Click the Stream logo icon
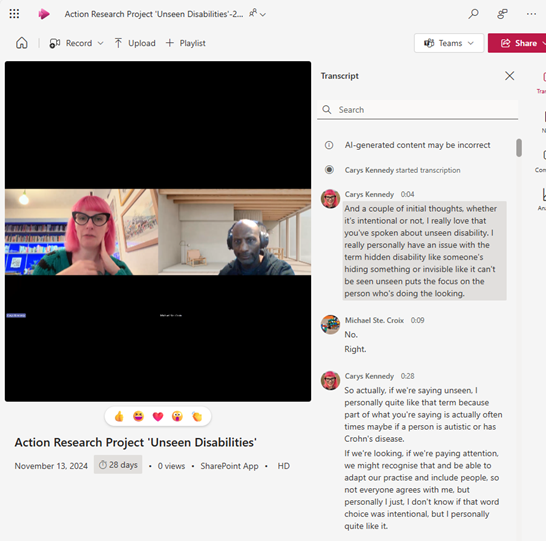Image resolution: width=546 pixels, height=541 pixels. pyautogui.click(x=44, y=14)
